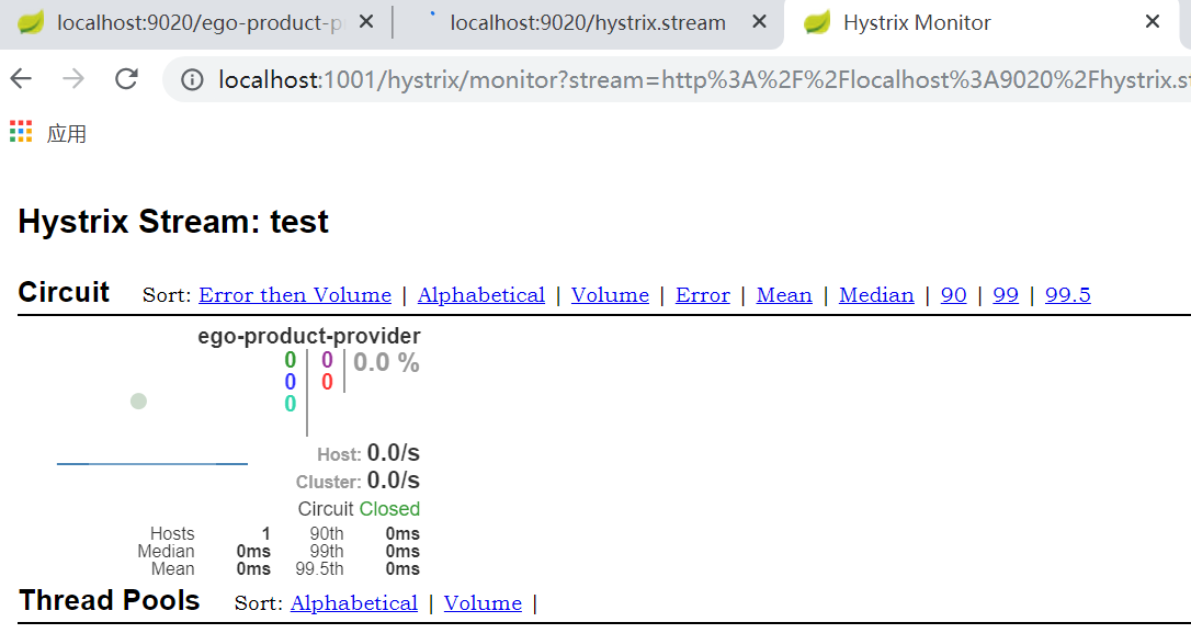Click the Hystrix Monitor tab leaf icon

click(817, 22)
